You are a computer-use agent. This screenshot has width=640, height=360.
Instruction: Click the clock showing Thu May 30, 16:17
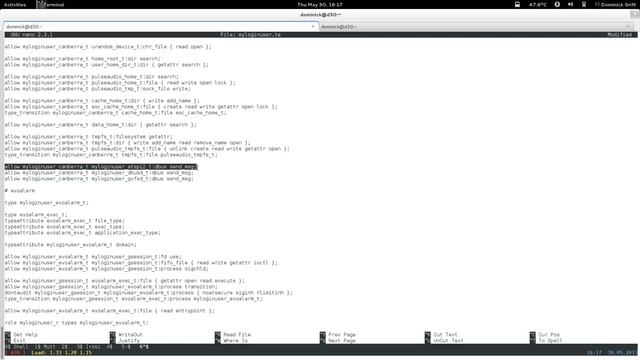point(320,4)
